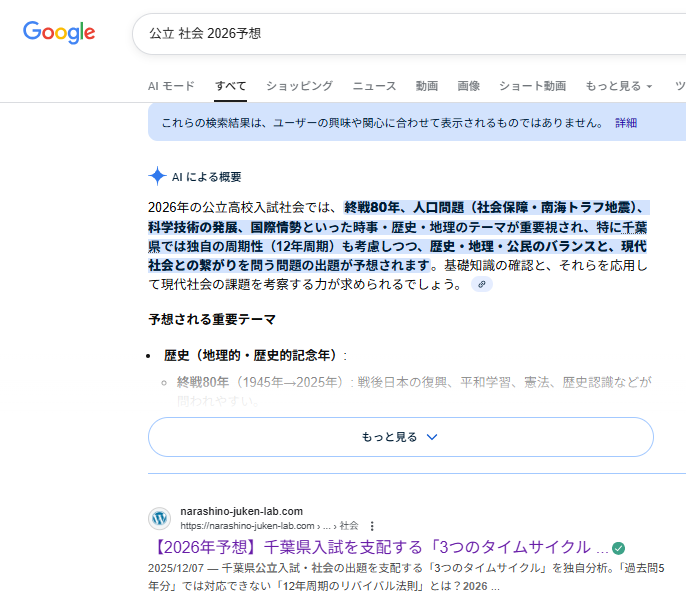Select the ショート動画 tab

pyautogui.click(x=532, y=86)
